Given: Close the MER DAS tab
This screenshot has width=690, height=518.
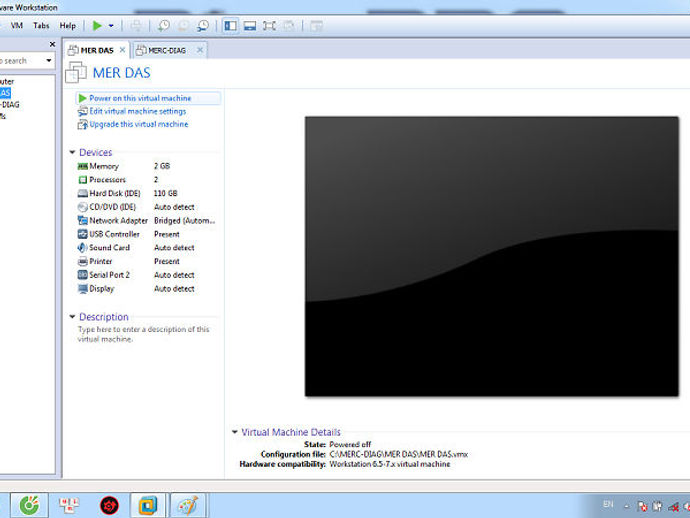Looking at the screenshot, I should [122, 50].
